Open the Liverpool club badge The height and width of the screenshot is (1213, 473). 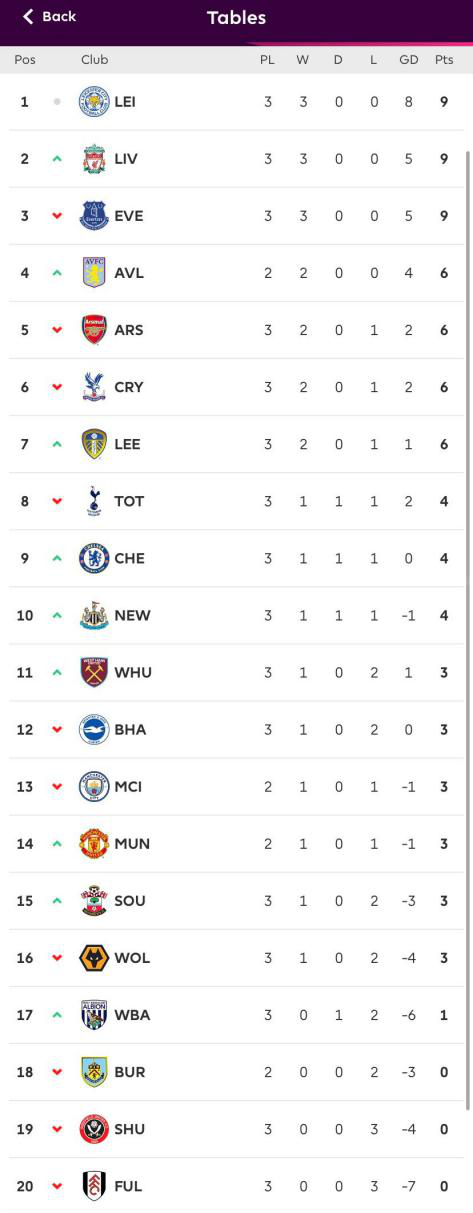(94, 159)
